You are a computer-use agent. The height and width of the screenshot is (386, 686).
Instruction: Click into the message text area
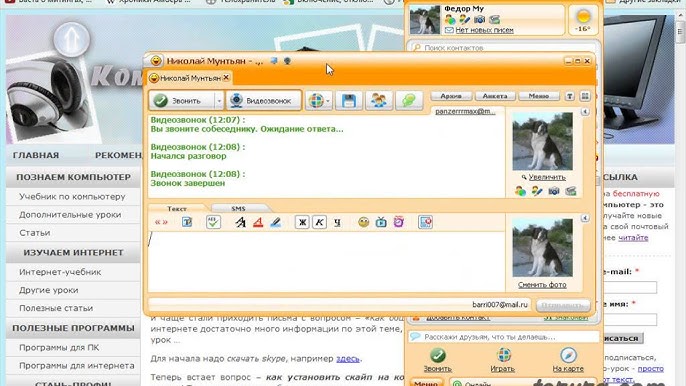pyautogui.click(x=326, y=261)
